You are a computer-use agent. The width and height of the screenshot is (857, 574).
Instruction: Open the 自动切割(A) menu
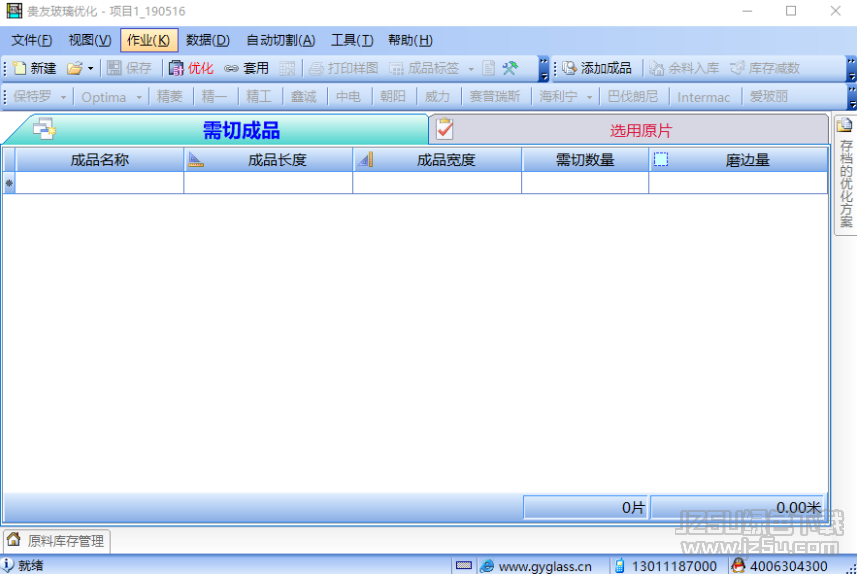281,40
